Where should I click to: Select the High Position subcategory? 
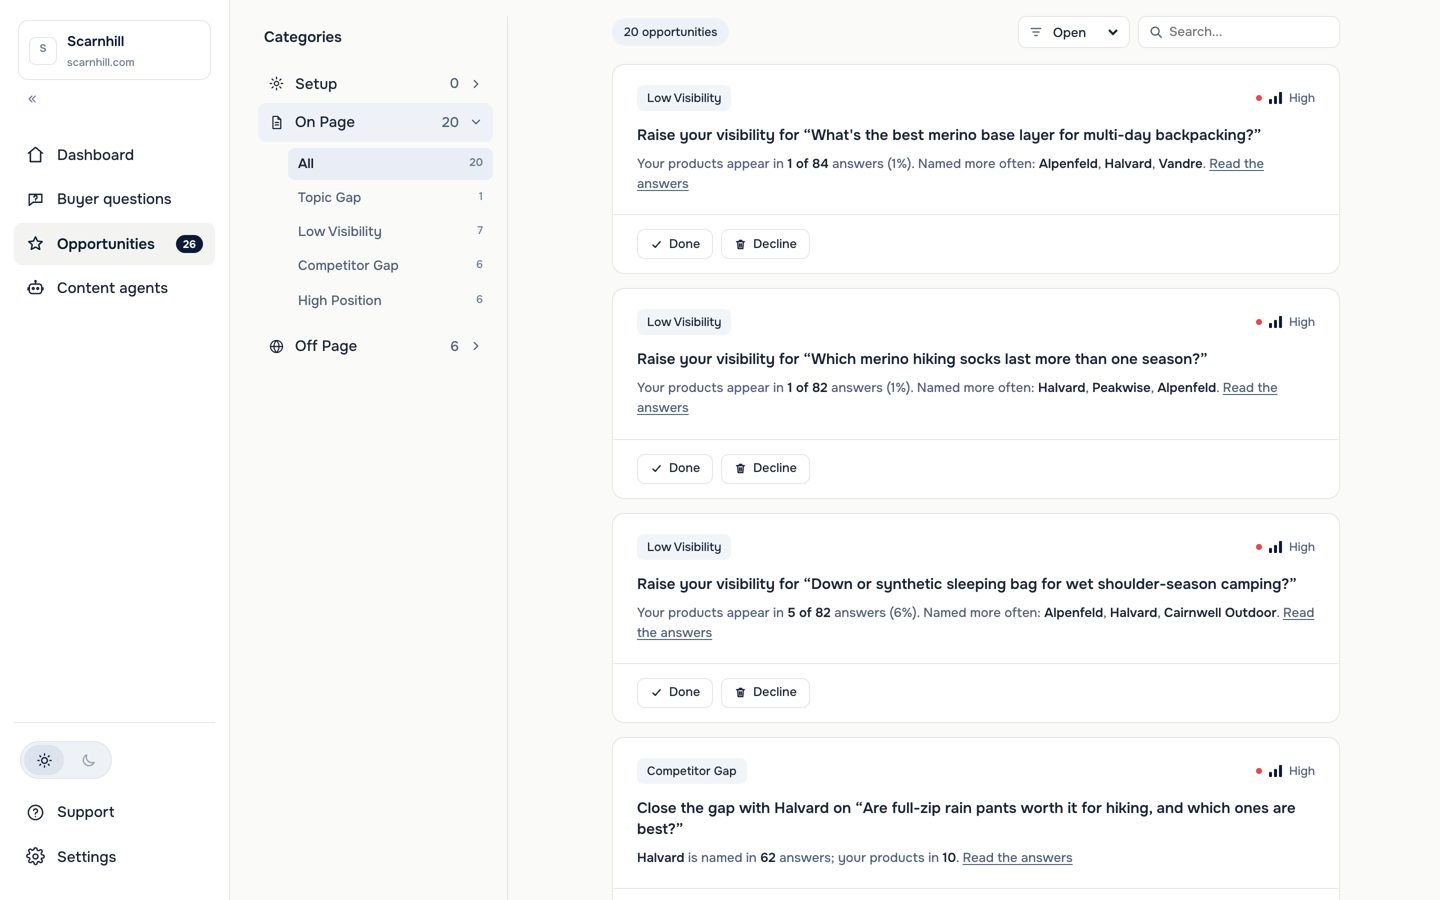[x=390, y=300]
